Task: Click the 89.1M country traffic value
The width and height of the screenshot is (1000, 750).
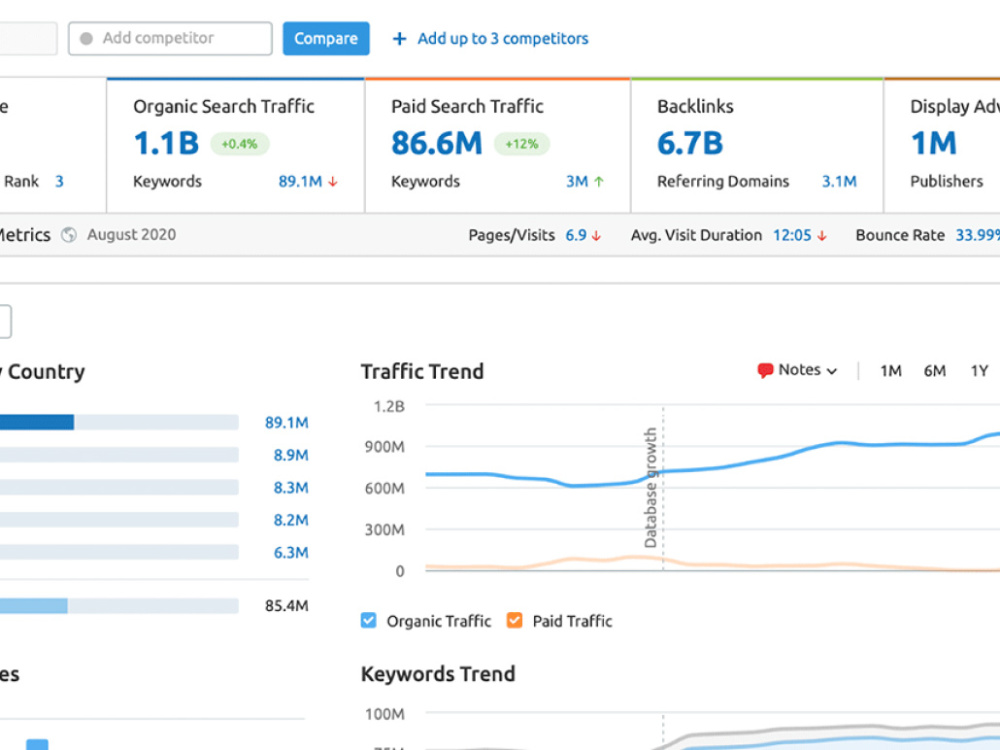Action: click(286, 423)
